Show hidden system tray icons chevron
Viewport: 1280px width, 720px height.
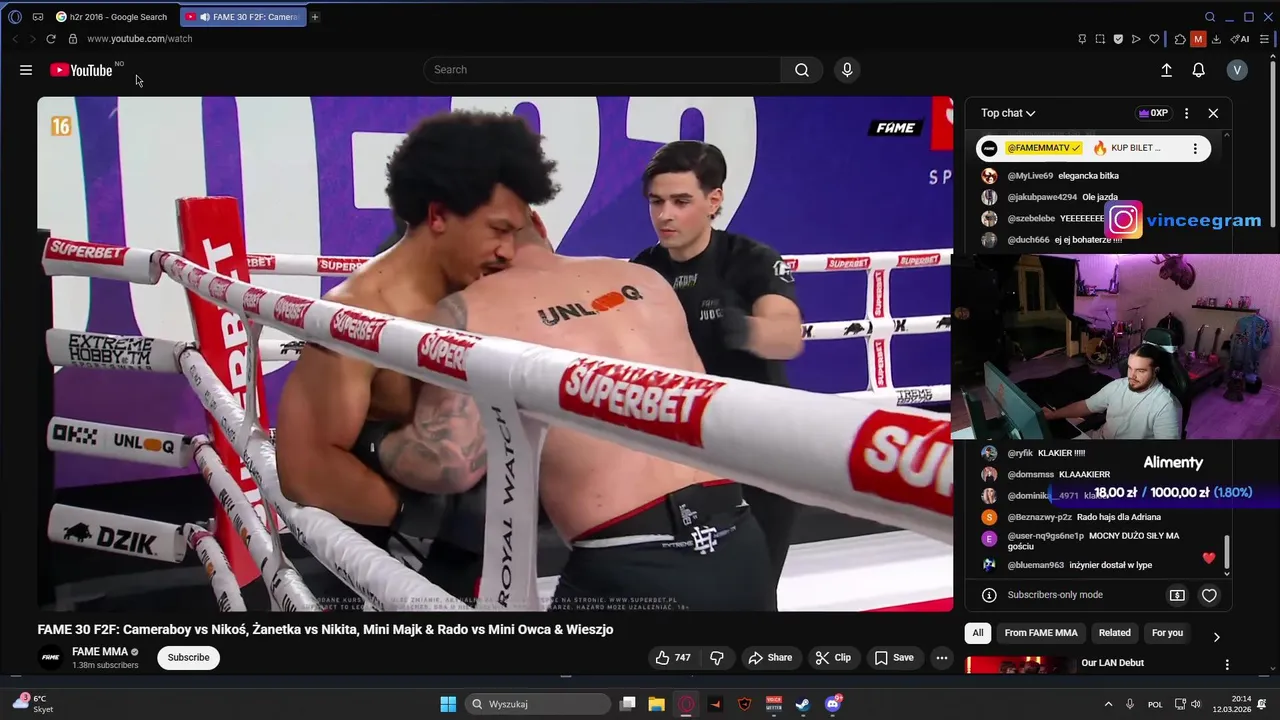pos(1109,704)
